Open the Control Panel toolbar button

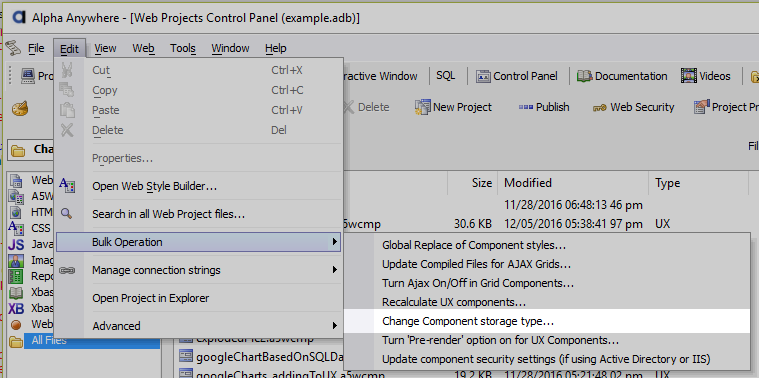(x=516, y=76)
